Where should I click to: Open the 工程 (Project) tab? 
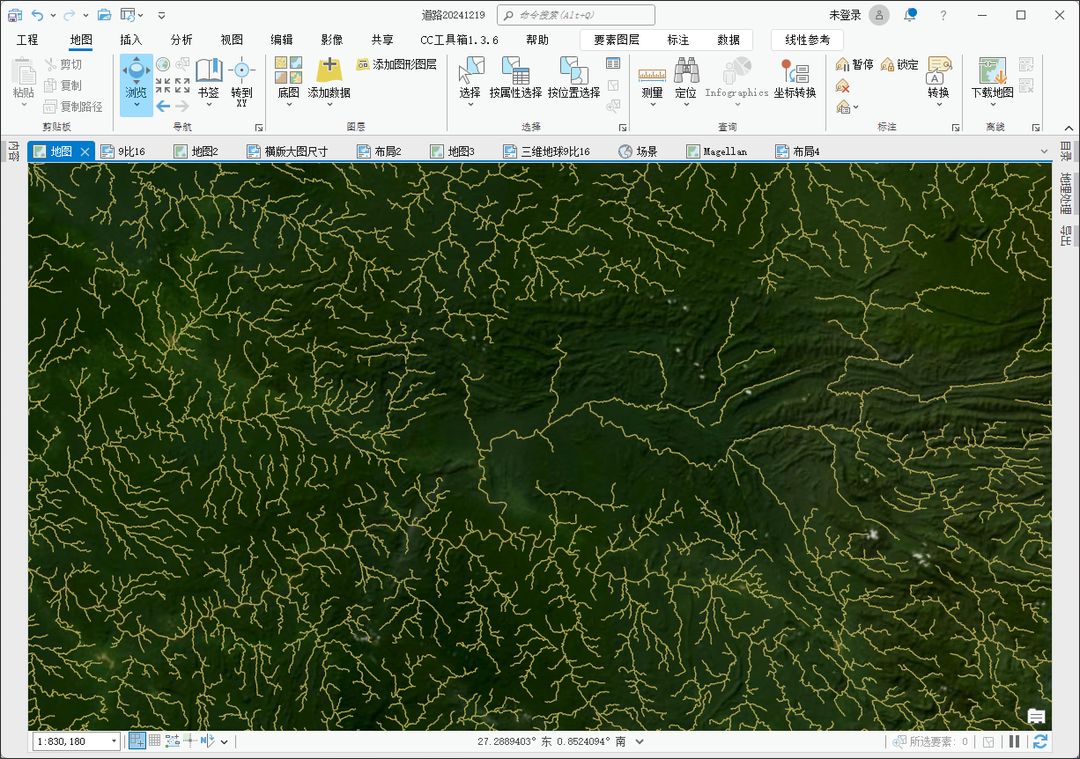[28, 40]
